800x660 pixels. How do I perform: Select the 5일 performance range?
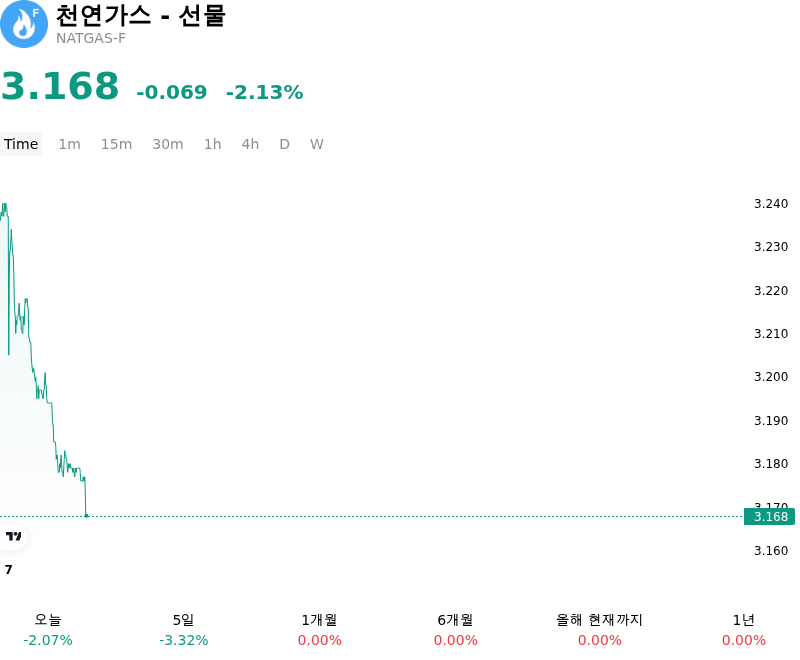pyautogui.click(x=184, y=630)
